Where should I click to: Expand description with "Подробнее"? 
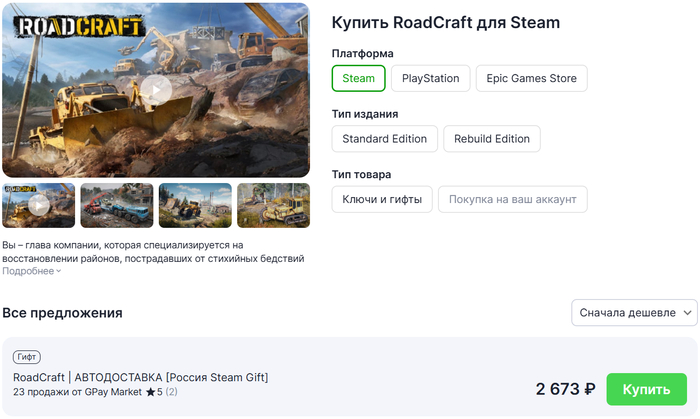point(31,271)
